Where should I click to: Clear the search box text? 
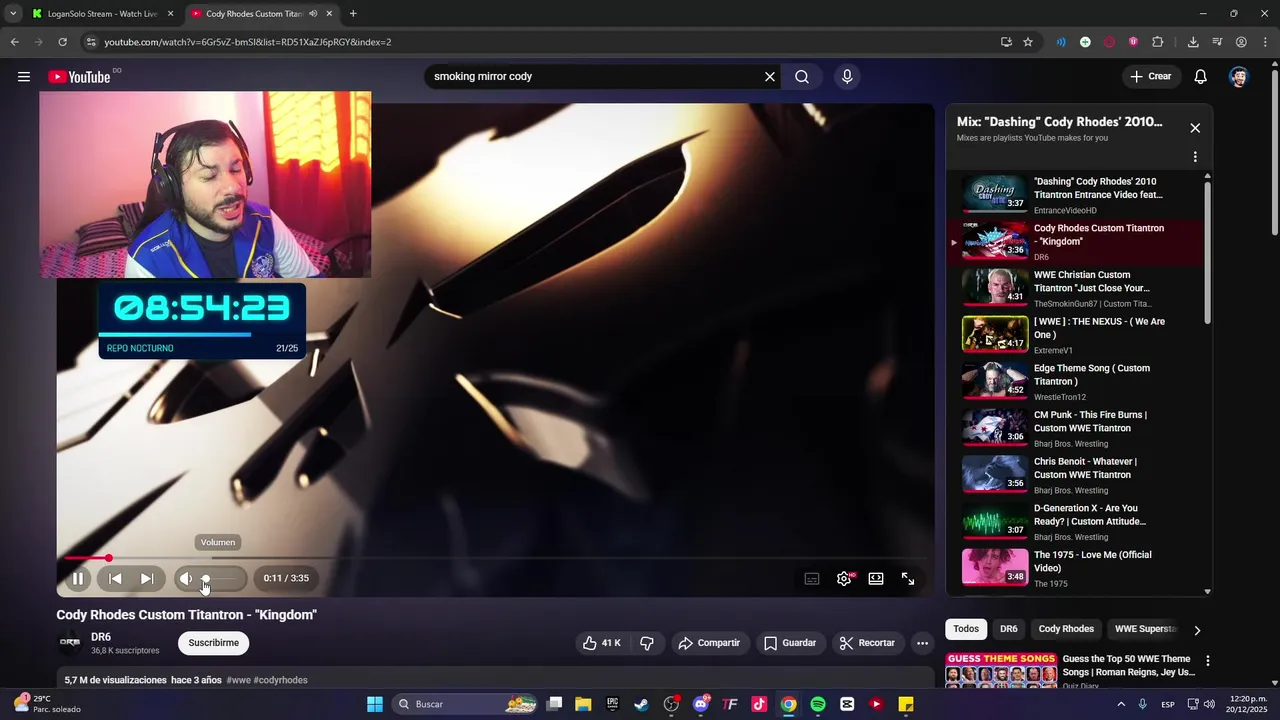770,77
